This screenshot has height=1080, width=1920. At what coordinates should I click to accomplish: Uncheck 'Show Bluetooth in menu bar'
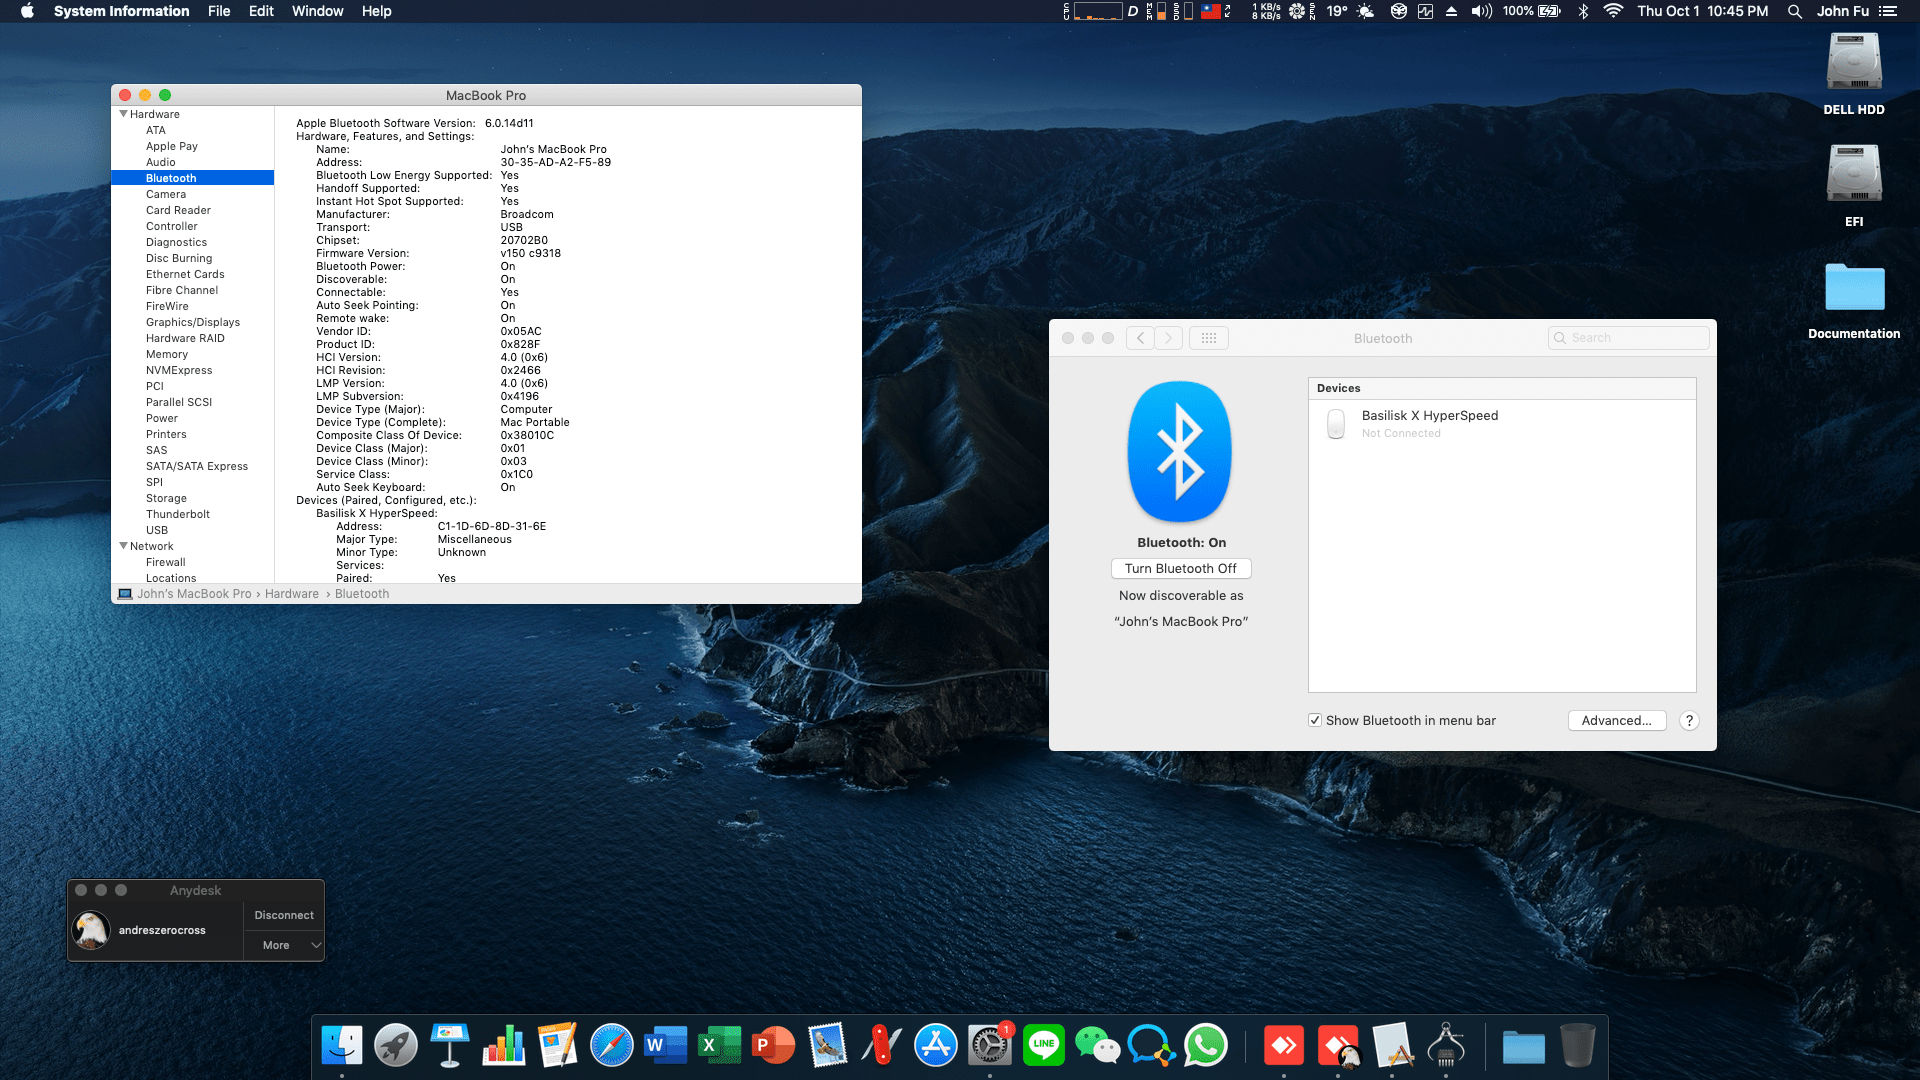[x=1315, y=720]
